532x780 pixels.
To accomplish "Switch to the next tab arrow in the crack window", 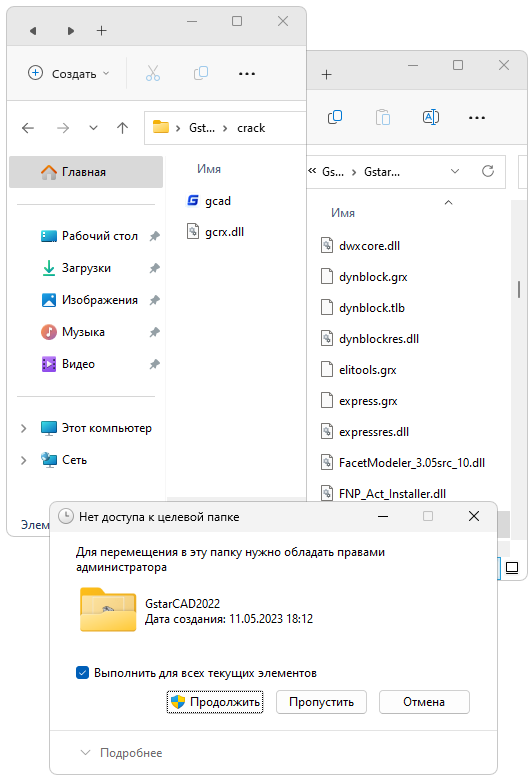I will (x=71, y=31).
